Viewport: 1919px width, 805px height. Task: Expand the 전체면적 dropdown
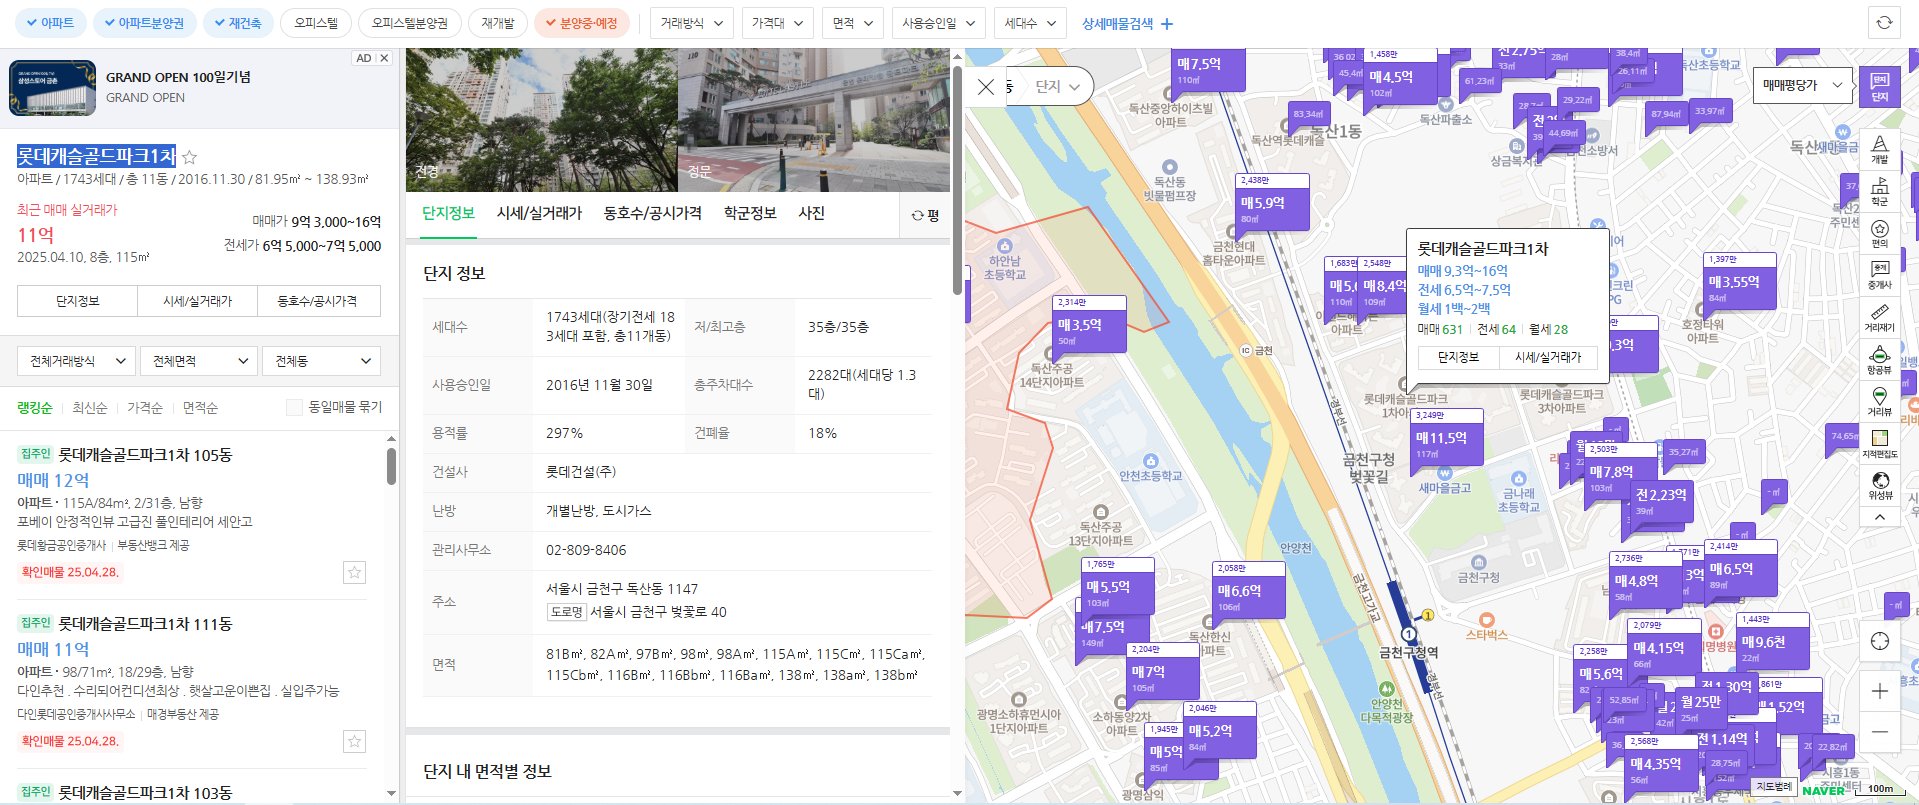click(199, 361)
